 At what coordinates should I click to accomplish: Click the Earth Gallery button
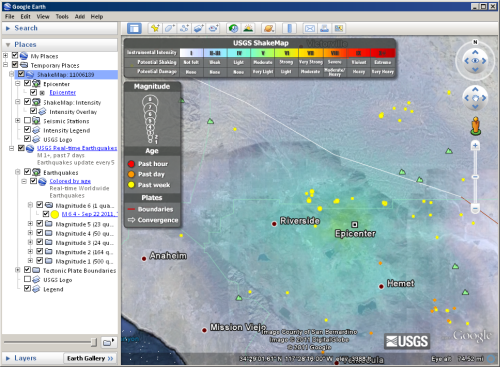click(90, 358)
